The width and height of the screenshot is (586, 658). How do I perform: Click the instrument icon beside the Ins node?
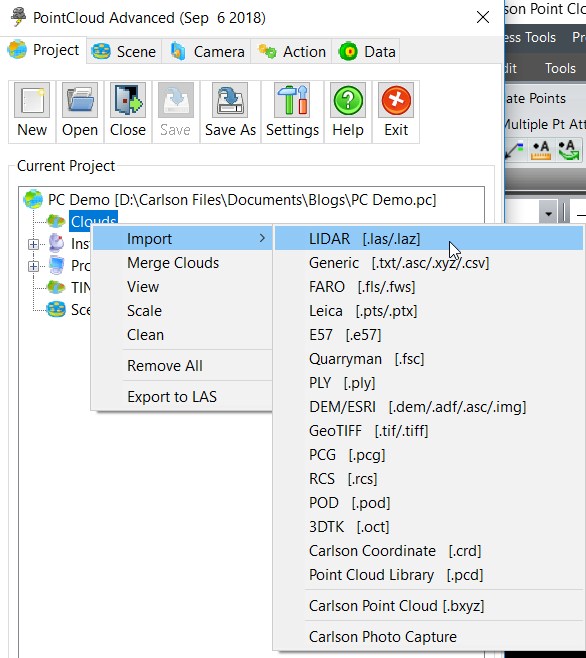[x=56, y=243]
